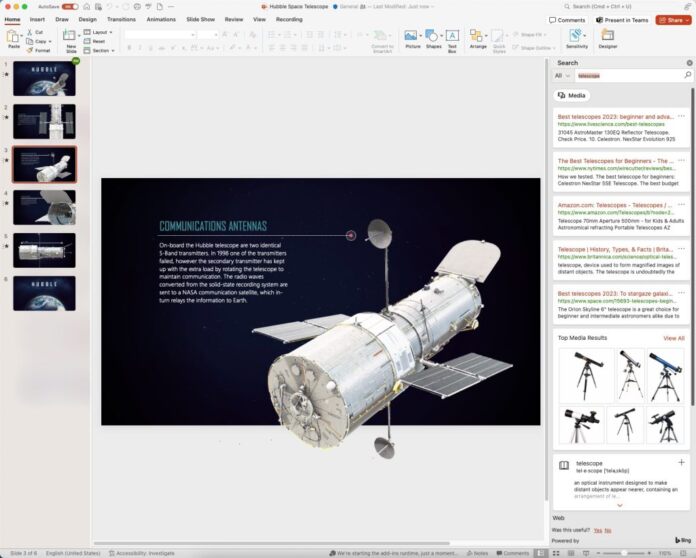Zoom out with the minus button
Viewport: 696px width, 558px height.
[x=599, y=553]
